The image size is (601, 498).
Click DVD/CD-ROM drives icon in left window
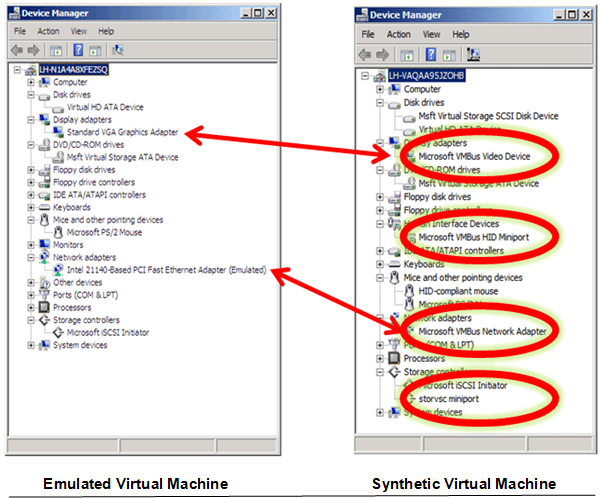coord(44,145)
